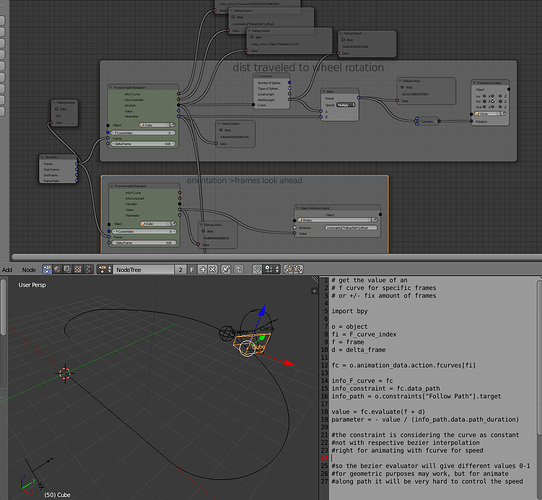Click the FCurveIndex field in upper evaluator node
The height and width of the screenshot is (500, 542).
[x=143, y=133]
